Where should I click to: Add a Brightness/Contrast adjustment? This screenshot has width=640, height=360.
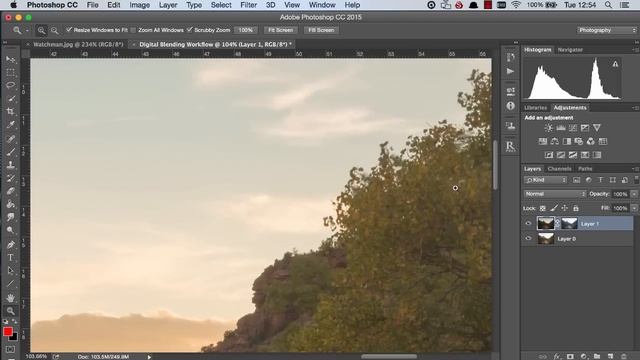tap(549, 128)
